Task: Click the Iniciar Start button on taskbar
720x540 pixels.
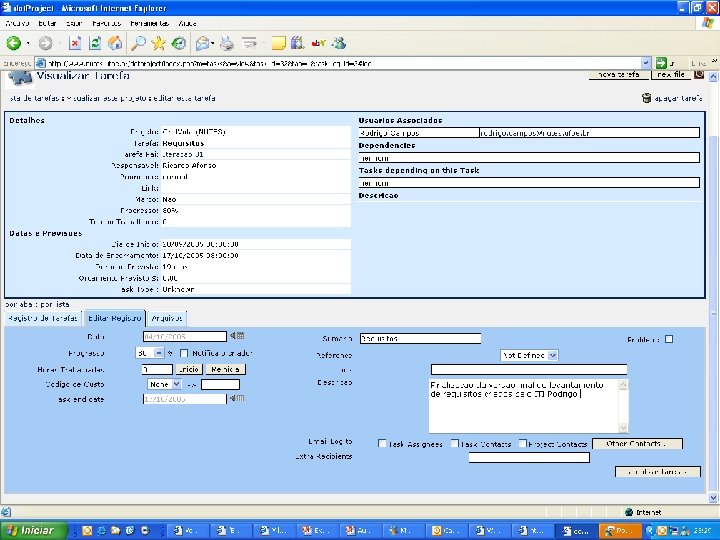Action: click(x=33, y=530)
